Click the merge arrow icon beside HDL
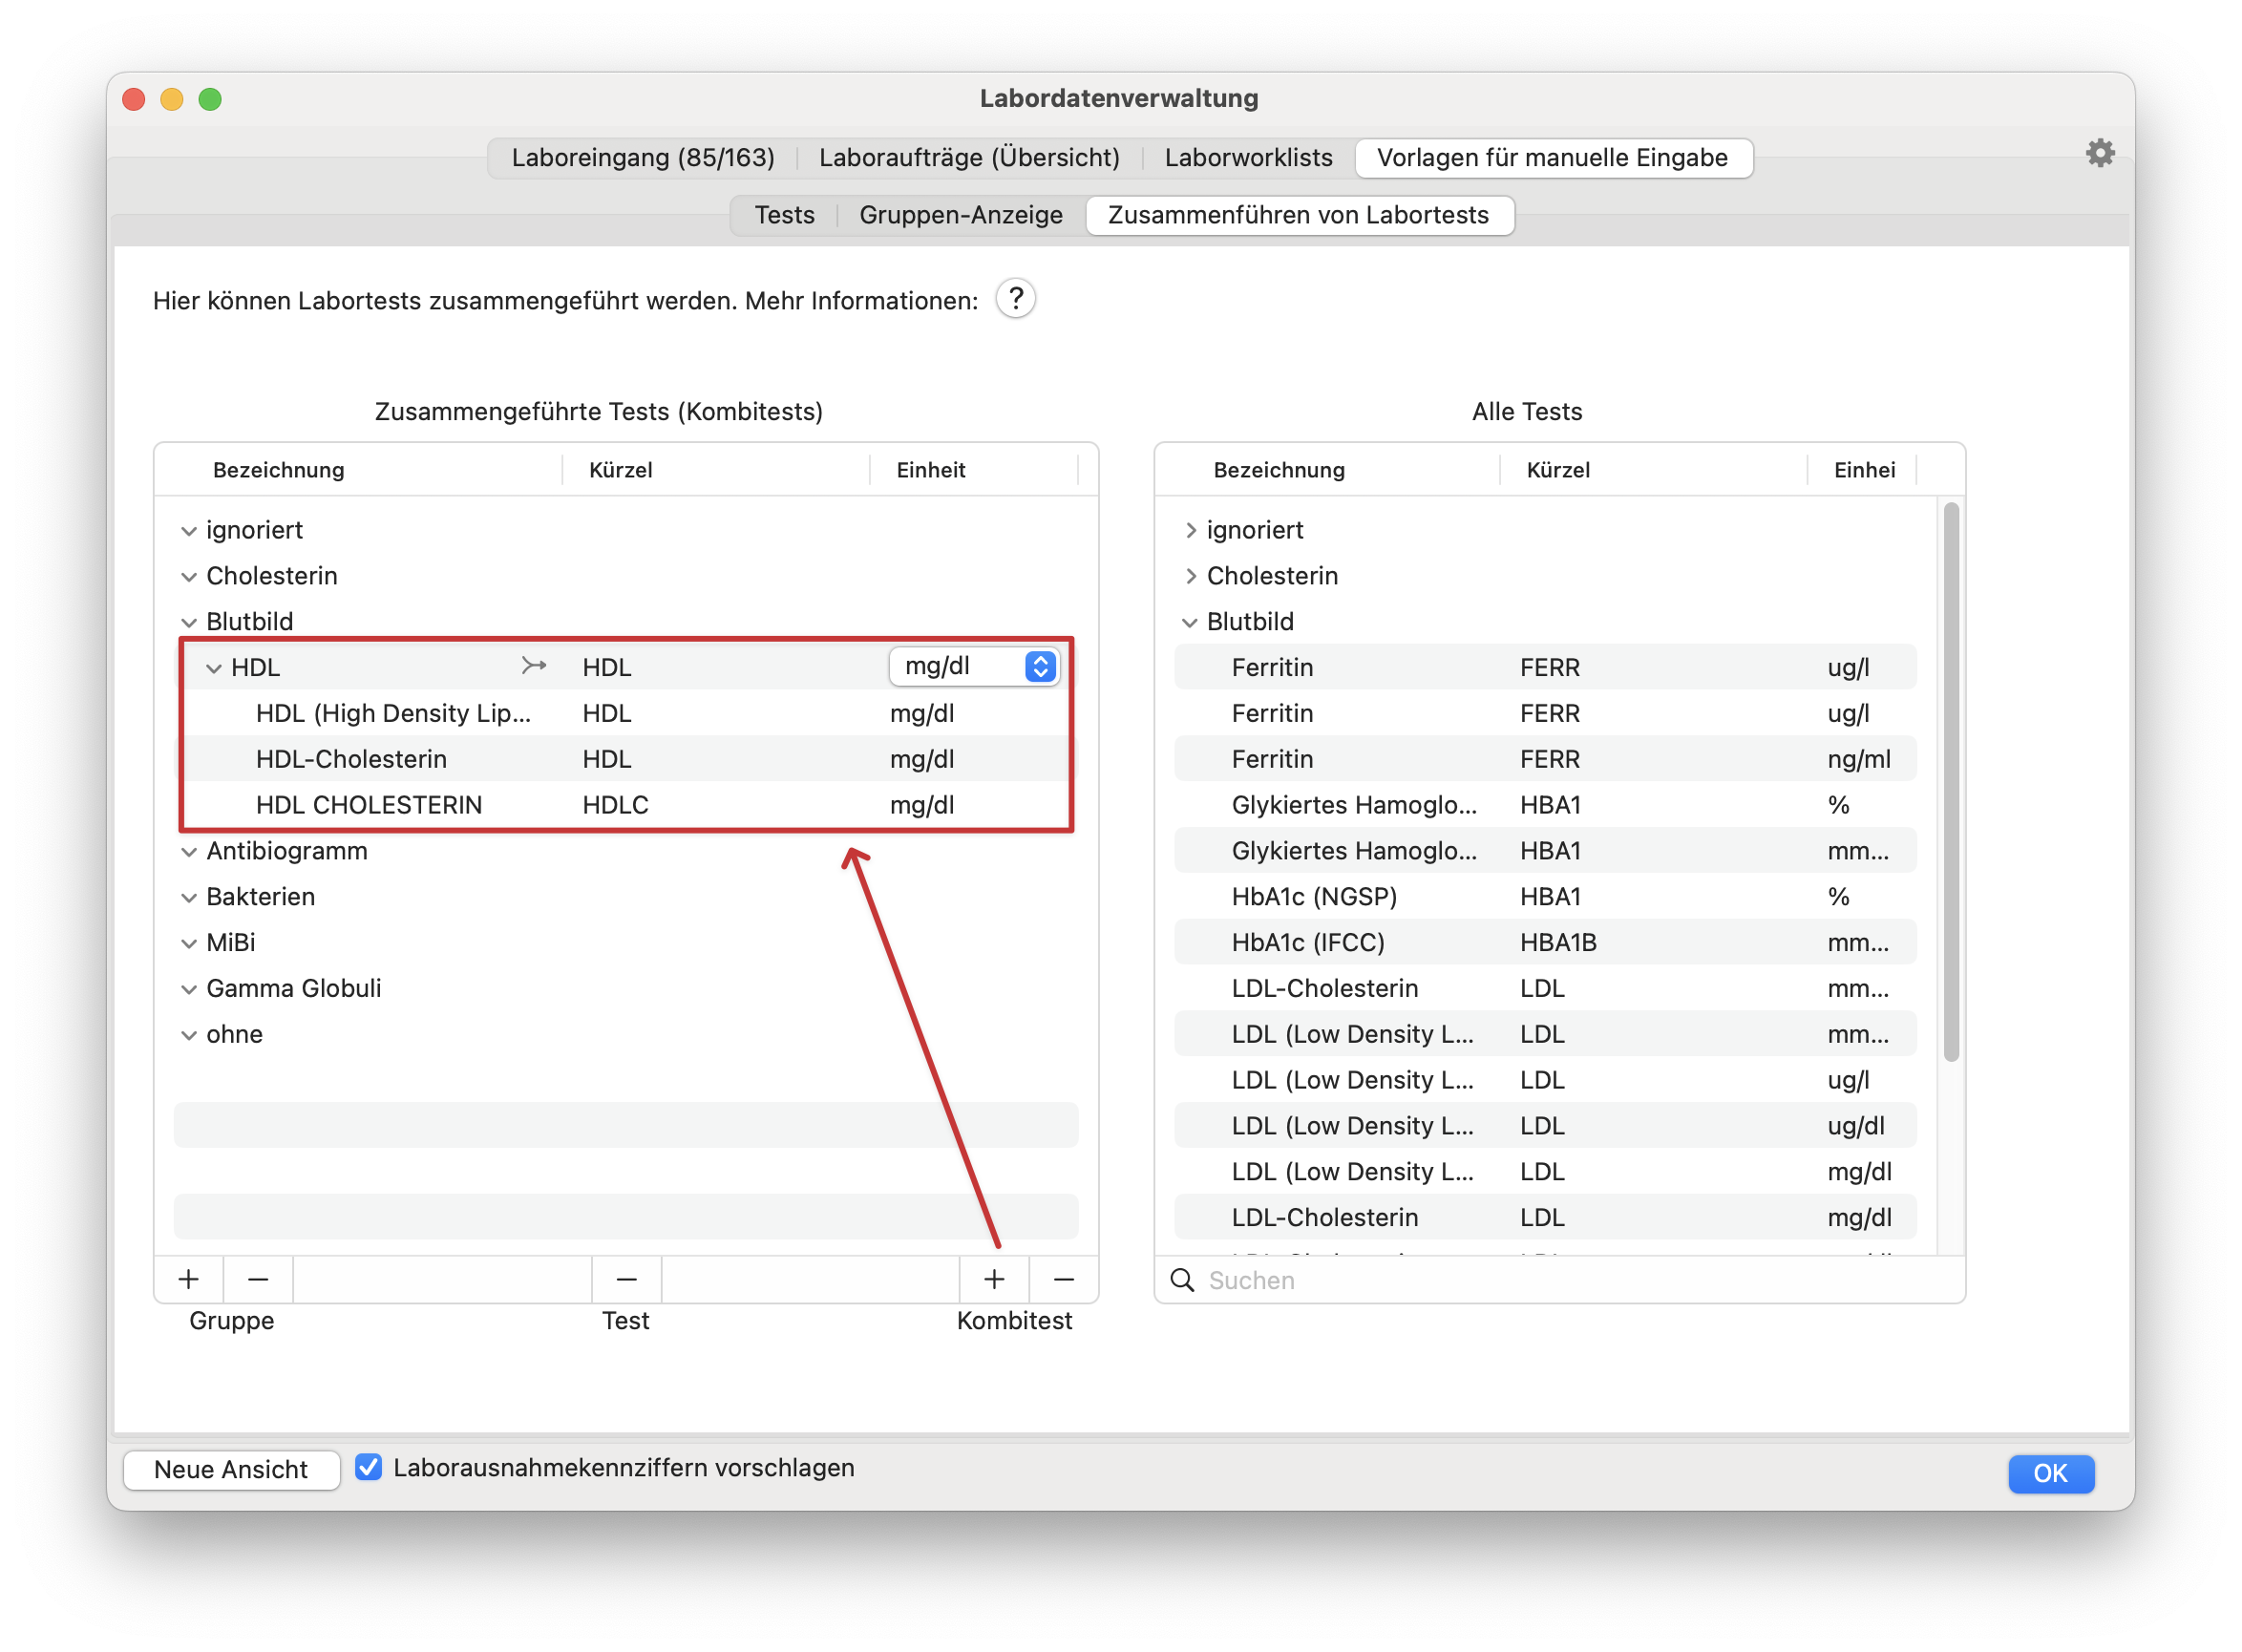Image resolution: width=2242 pixels, height=1652 pixels. point(534,666)
